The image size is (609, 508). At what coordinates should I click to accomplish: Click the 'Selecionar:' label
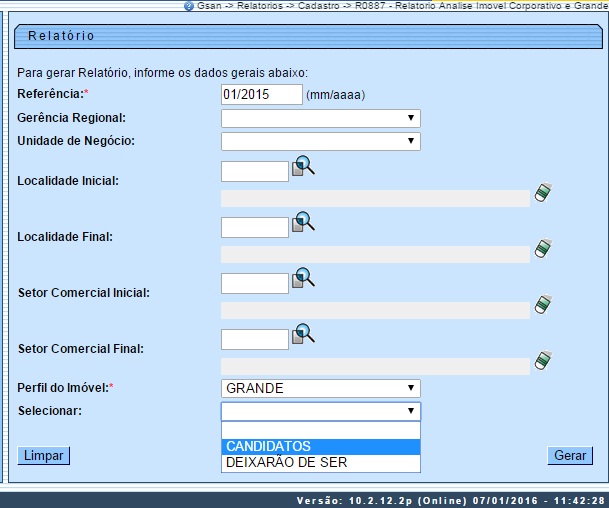50,411
